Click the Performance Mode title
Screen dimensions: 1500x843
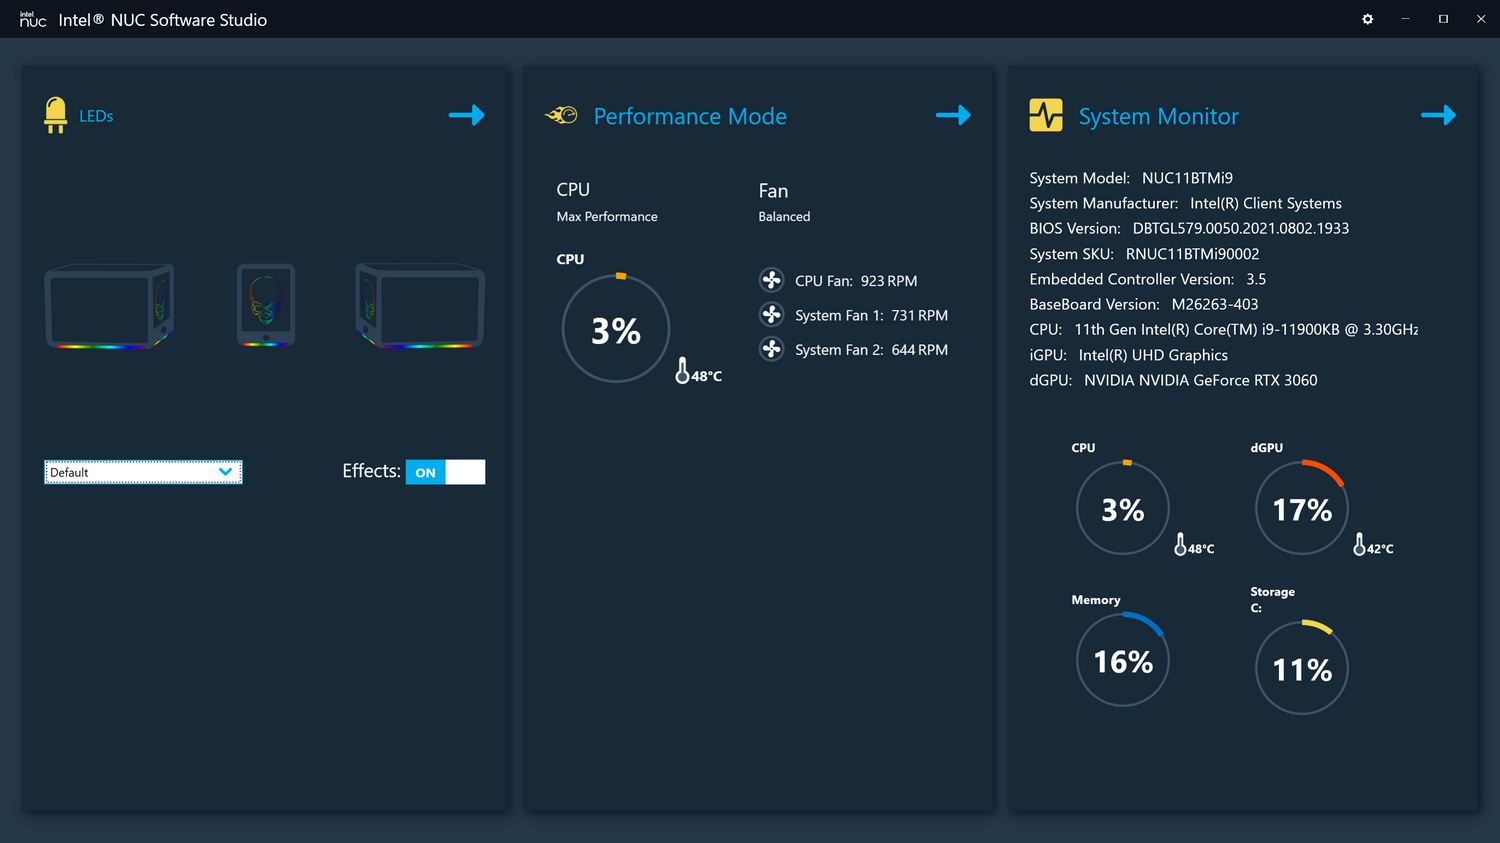click(x=690, y=116)
